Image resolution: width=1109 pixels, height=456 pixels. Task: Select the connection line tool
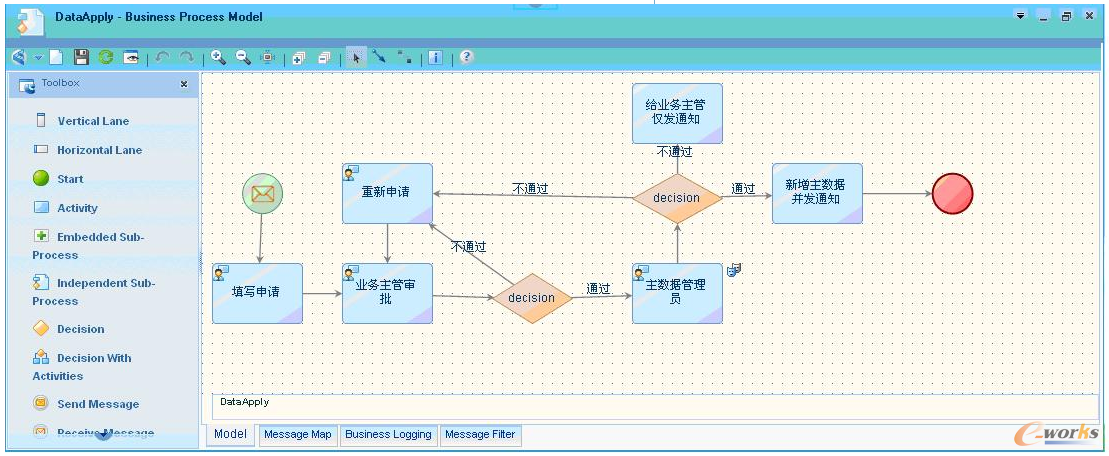[x=379, y=58]
